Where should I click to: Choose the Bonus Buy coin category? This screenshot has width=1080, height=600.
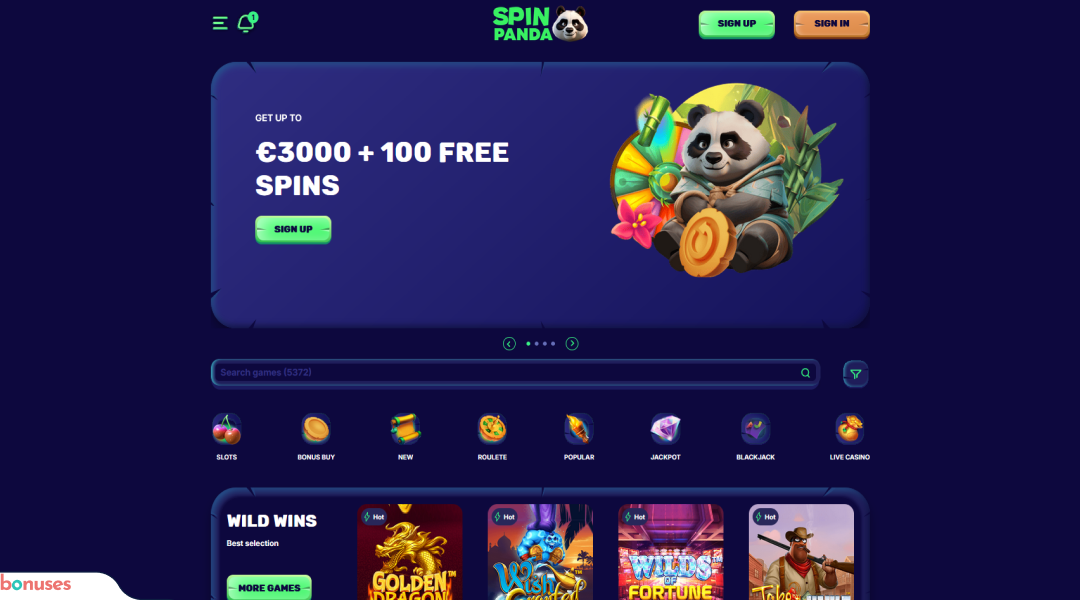pos(316,437)
